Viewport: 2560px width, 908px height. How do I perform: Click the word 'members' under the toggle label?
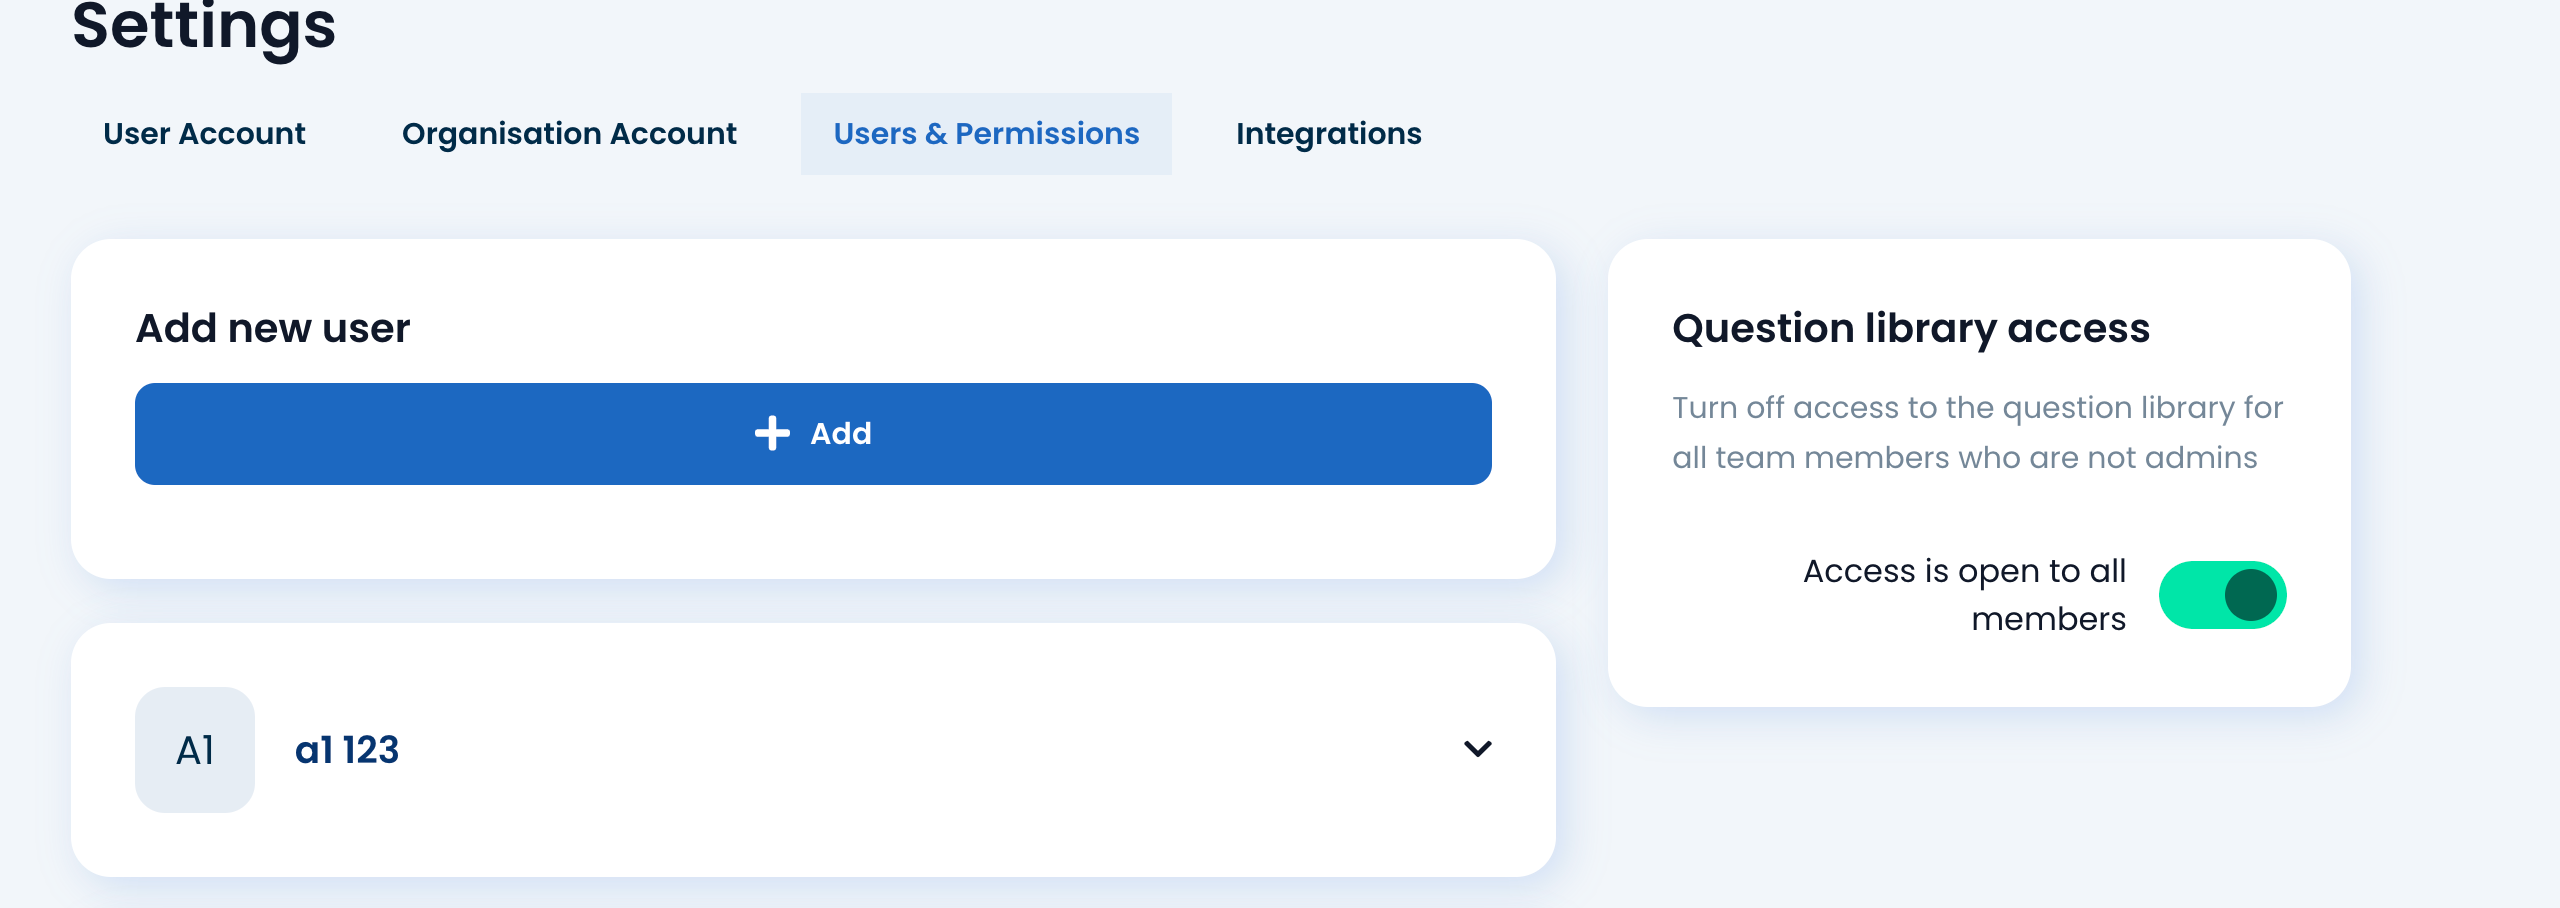tap(2048, 619)
